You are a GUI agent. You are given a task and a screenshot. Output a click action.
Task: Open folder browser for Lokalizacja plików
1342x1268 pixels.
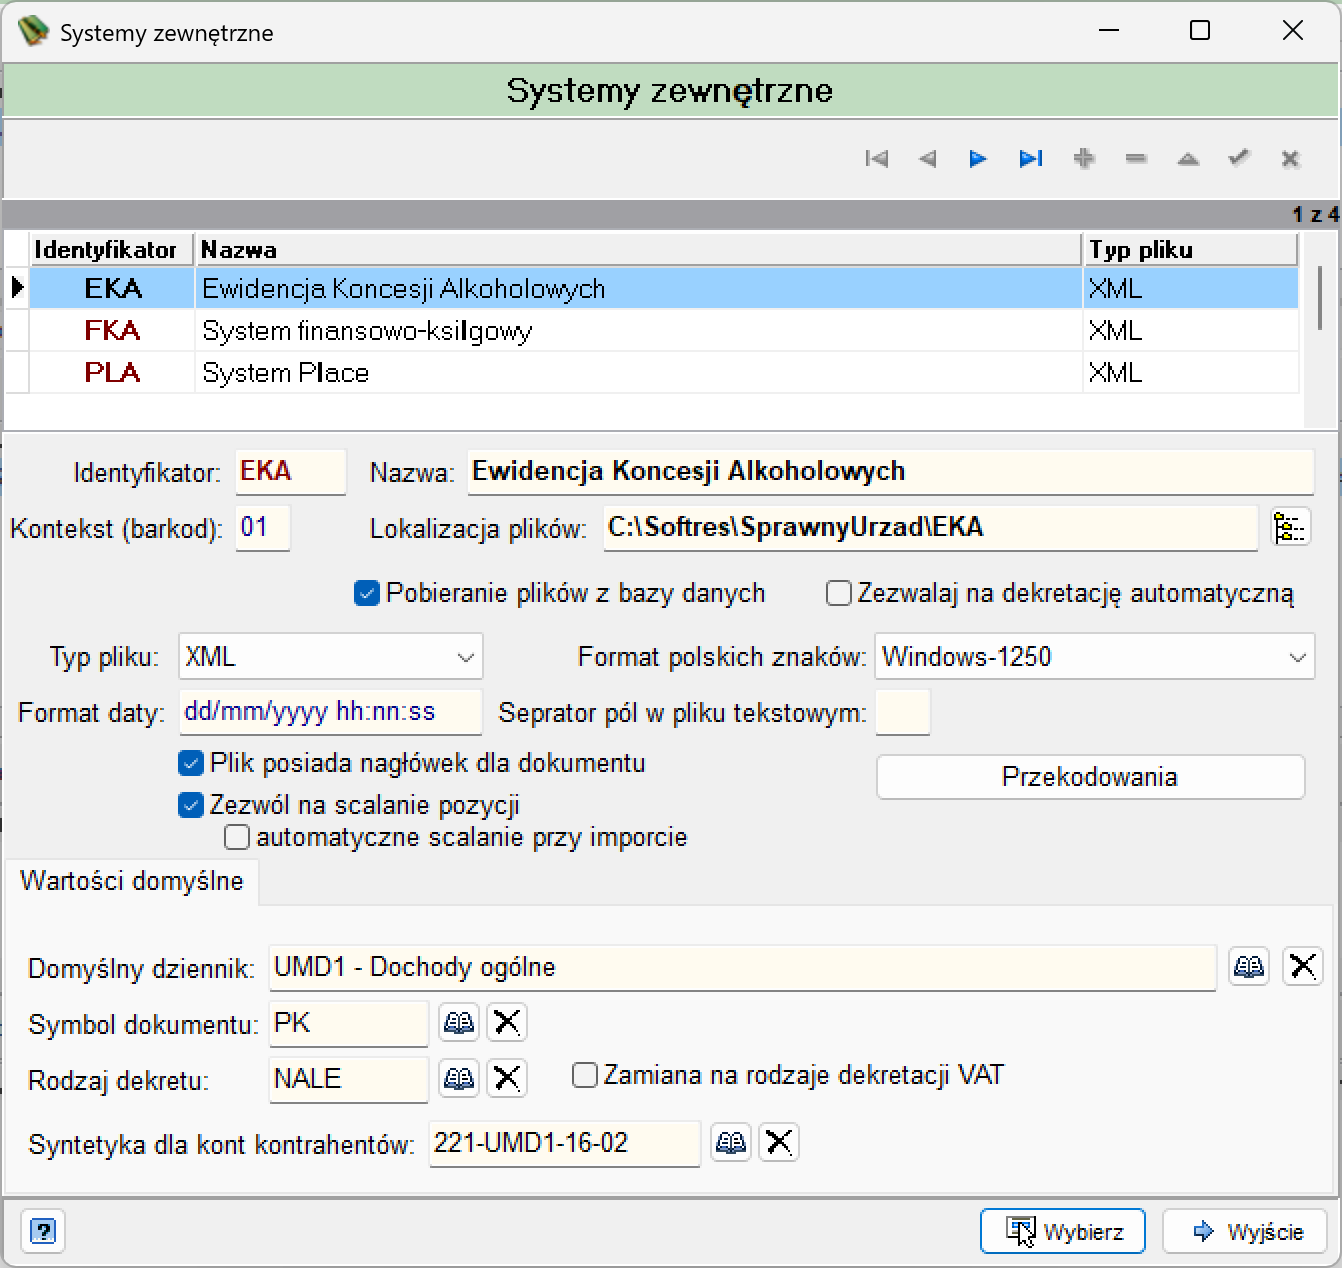tap(1290, 527)
